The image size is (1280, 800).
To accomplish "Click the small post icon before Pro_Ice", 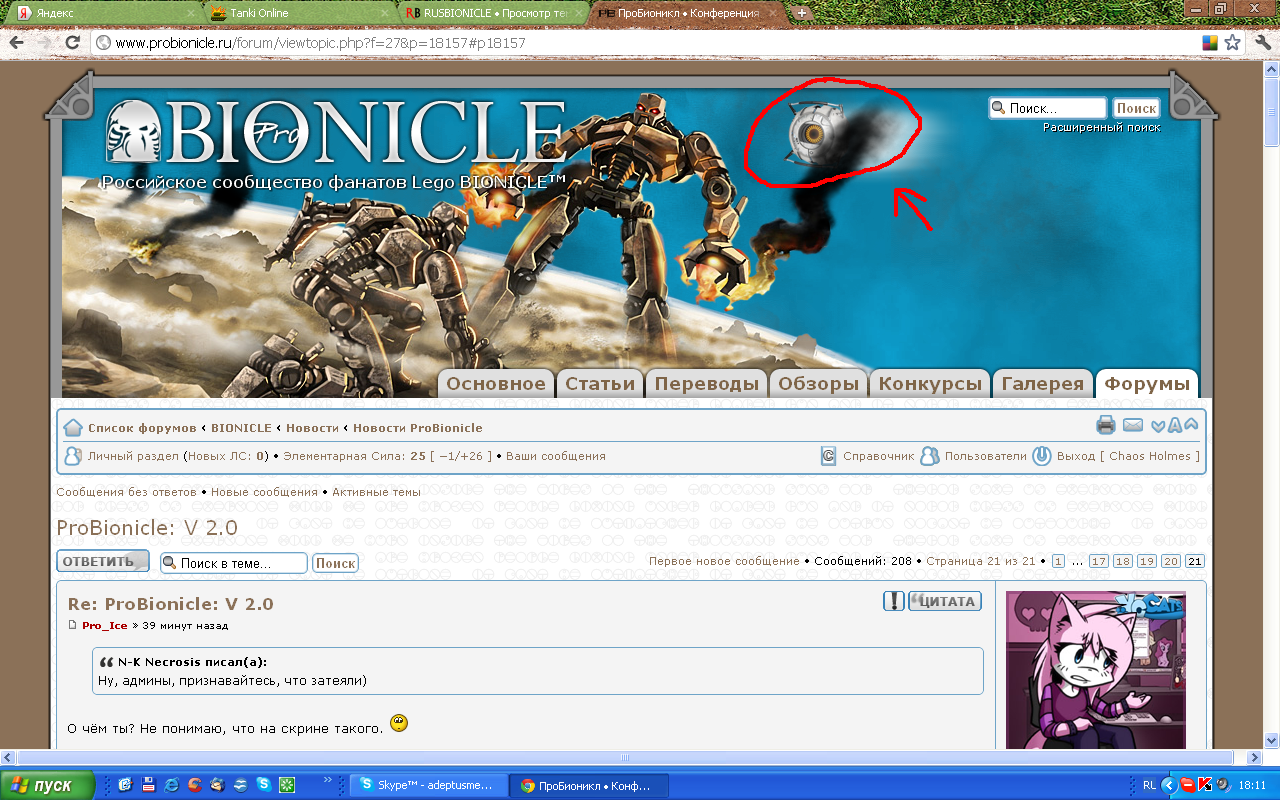I will click(72, 626).
